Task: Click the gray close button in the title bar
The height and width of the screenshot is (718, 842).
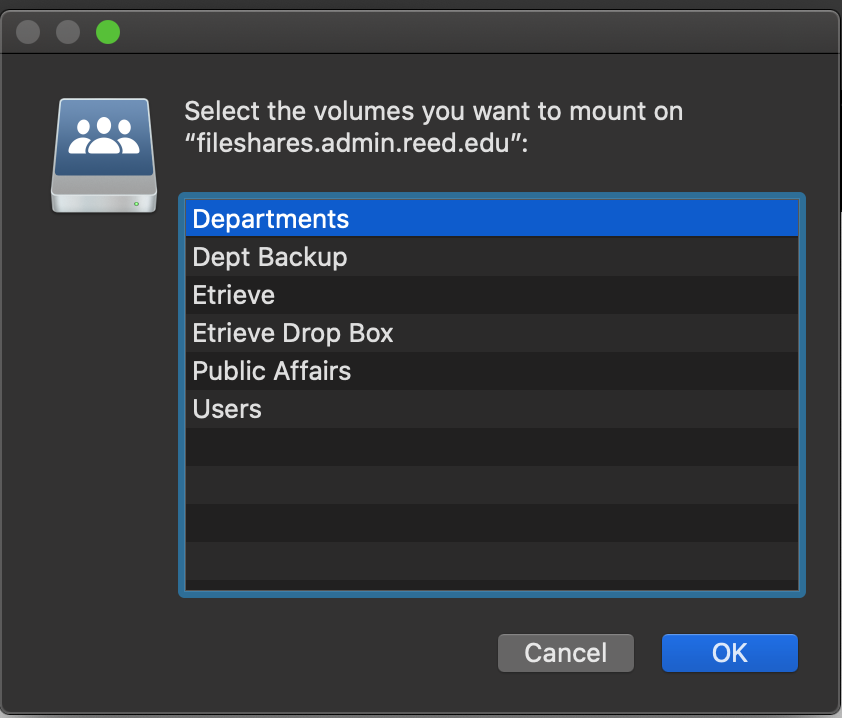Action: (x=28, y=32)
